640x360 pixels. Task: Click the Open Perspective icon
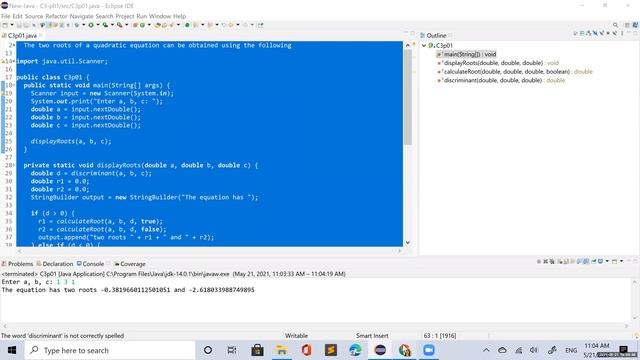tap(627, 25)
